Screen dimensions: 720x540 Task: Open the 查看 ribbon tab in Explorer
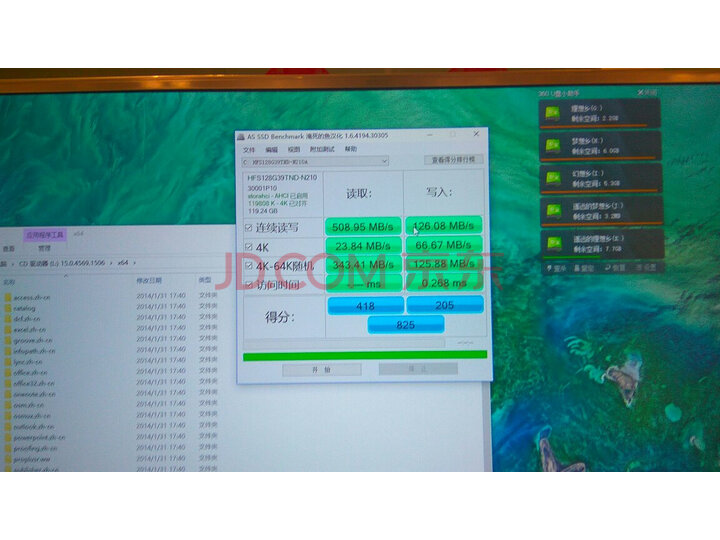click(9, 248)
